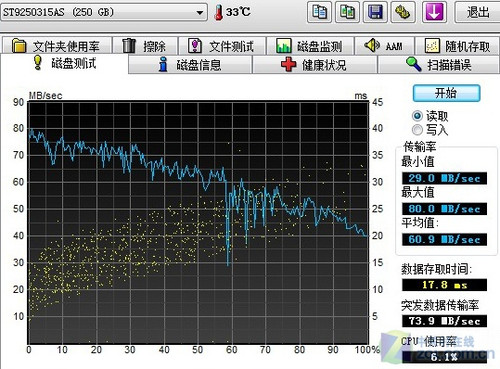Switch to the AAM tab
This screenshot has height=369, width=500.
click(384, 46)
